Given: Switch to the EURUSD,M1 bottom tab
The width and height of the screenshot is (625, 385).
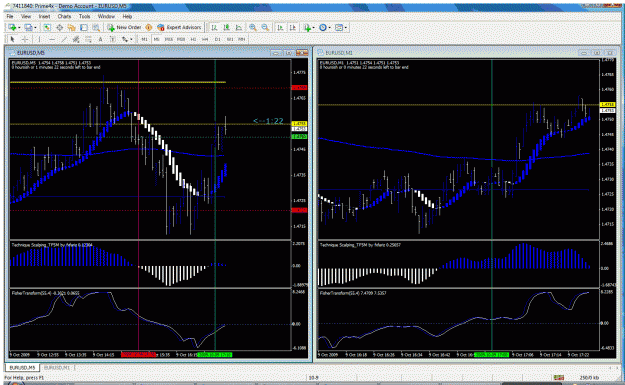Looking at the screenshot, I should (x=57, y=367).
